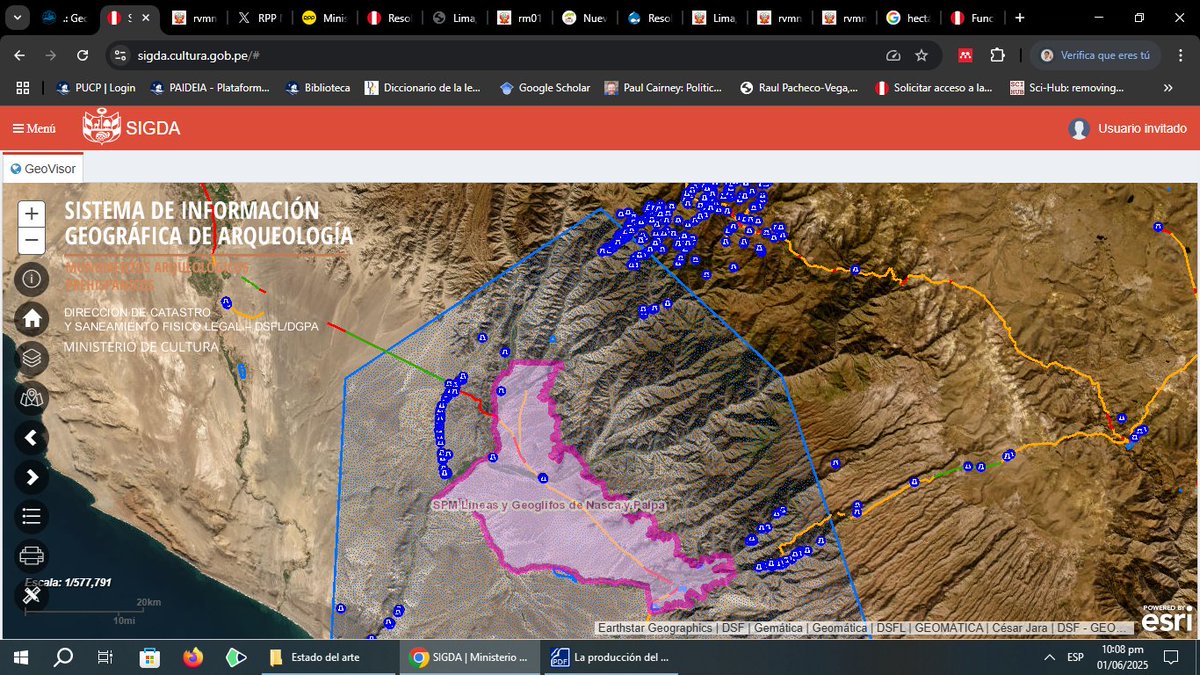Toggle the browser extensions puzzle icon

pyautogui.click(x=997, y=55)
